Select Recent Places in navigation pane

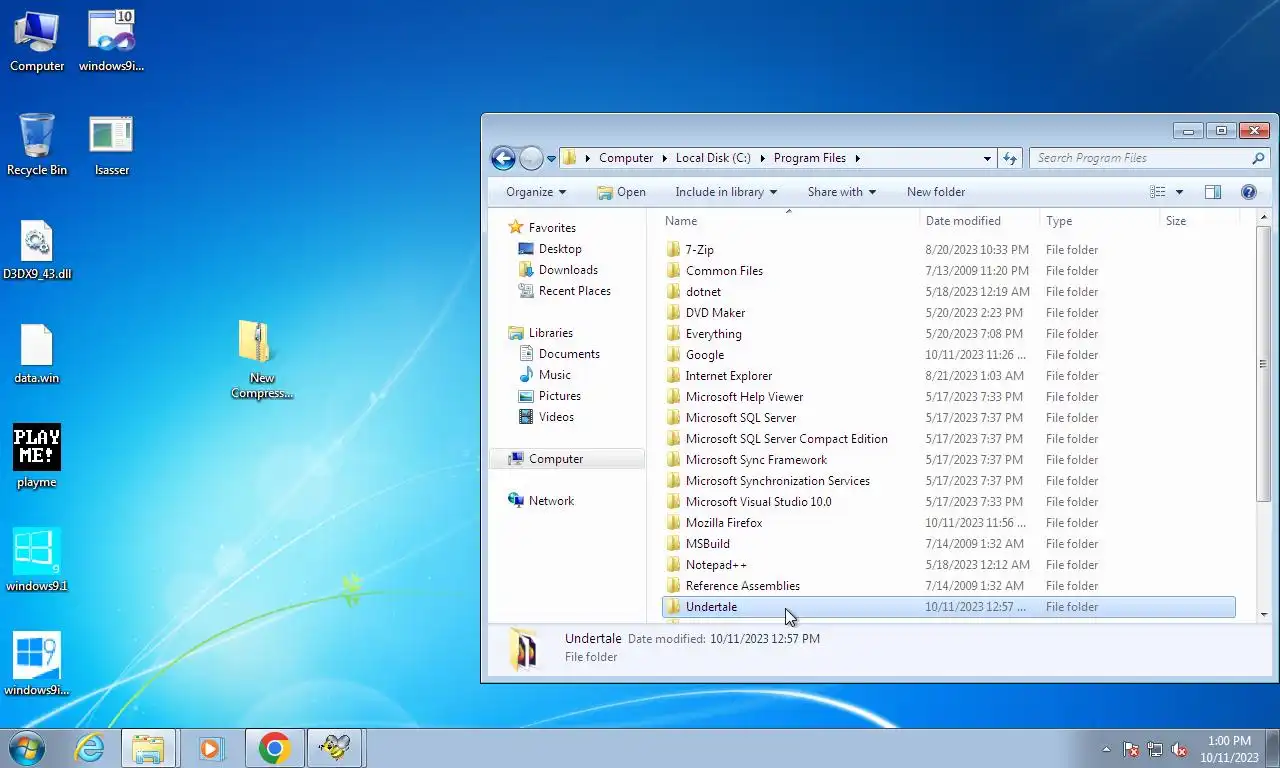[x=574, y=291]
